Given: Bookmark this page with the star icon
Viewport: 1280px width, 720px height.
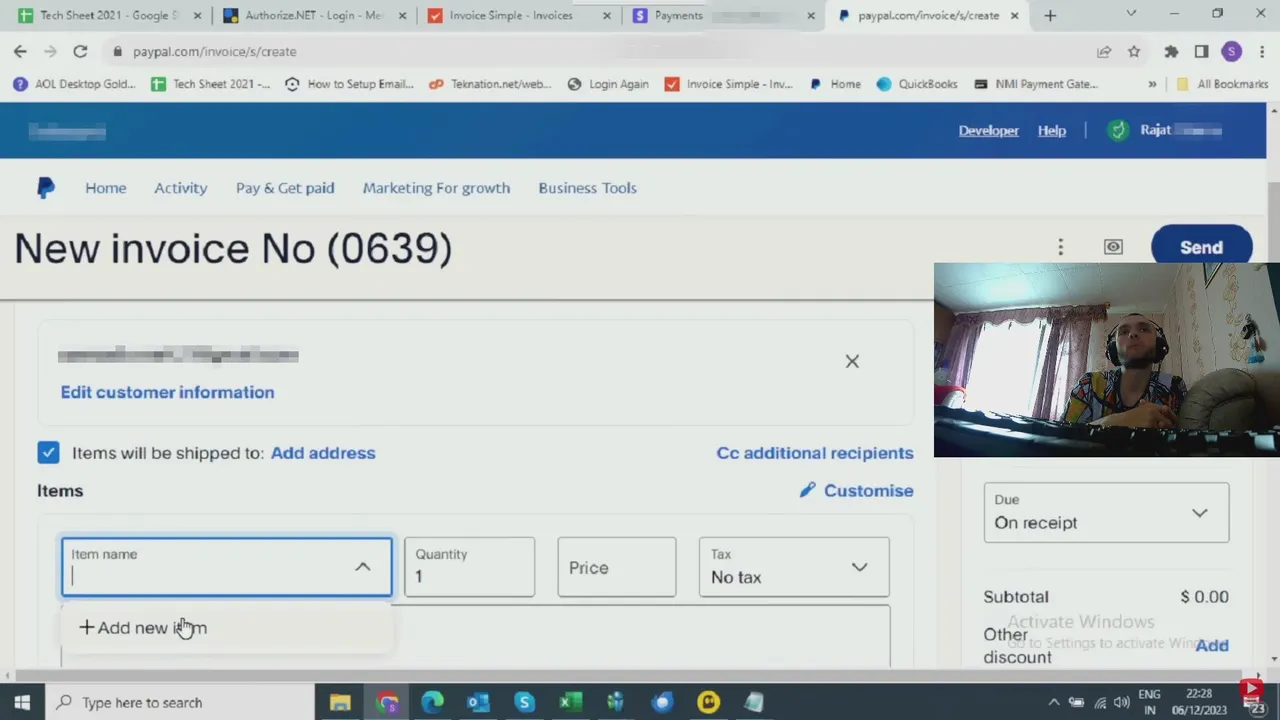Looking at the screenshot, I should [x=1134, y=51].
